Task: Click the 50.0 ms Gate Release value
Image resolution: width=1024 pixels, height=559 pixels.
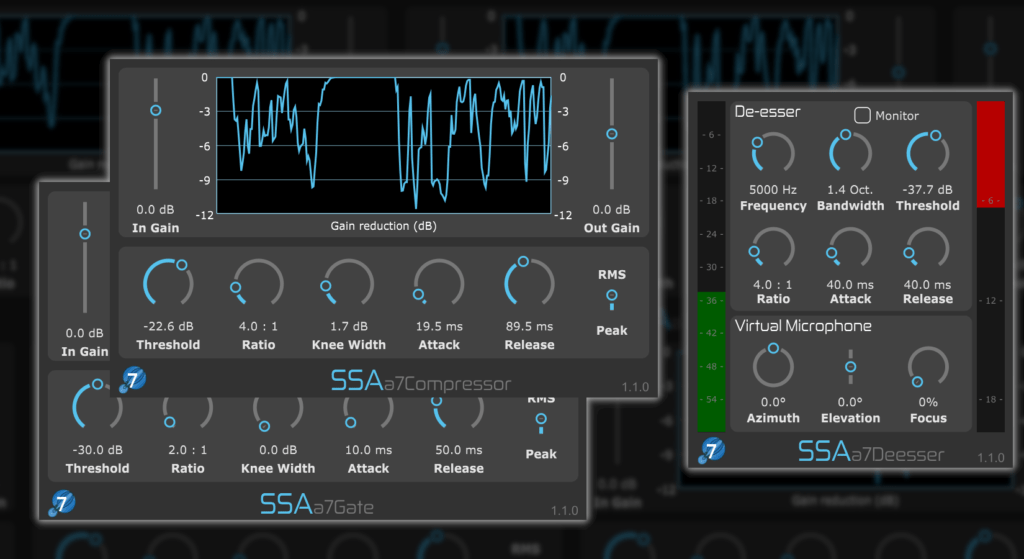Action: 459,450
